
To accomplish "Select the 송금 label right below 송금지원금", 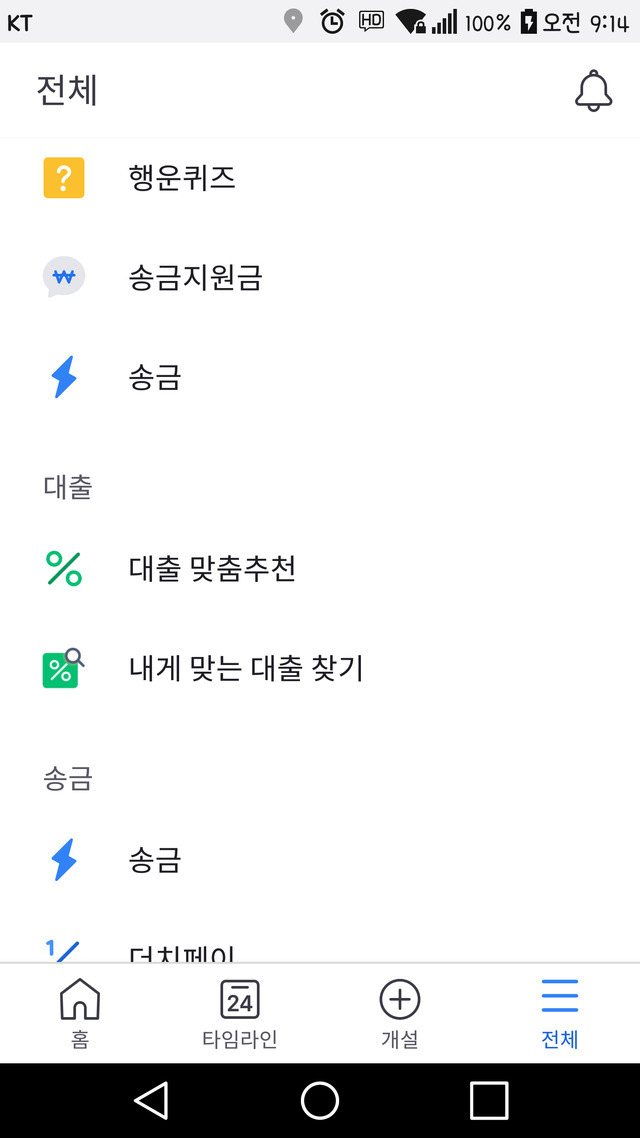I will tap(155, 378).
